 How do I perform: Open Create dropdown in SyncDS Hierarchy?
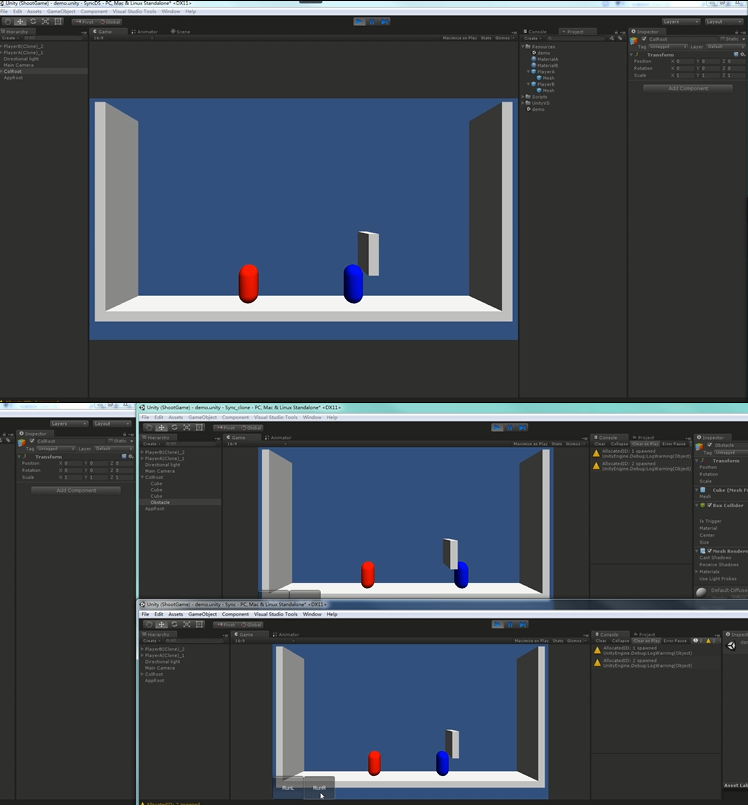(10, 38)
